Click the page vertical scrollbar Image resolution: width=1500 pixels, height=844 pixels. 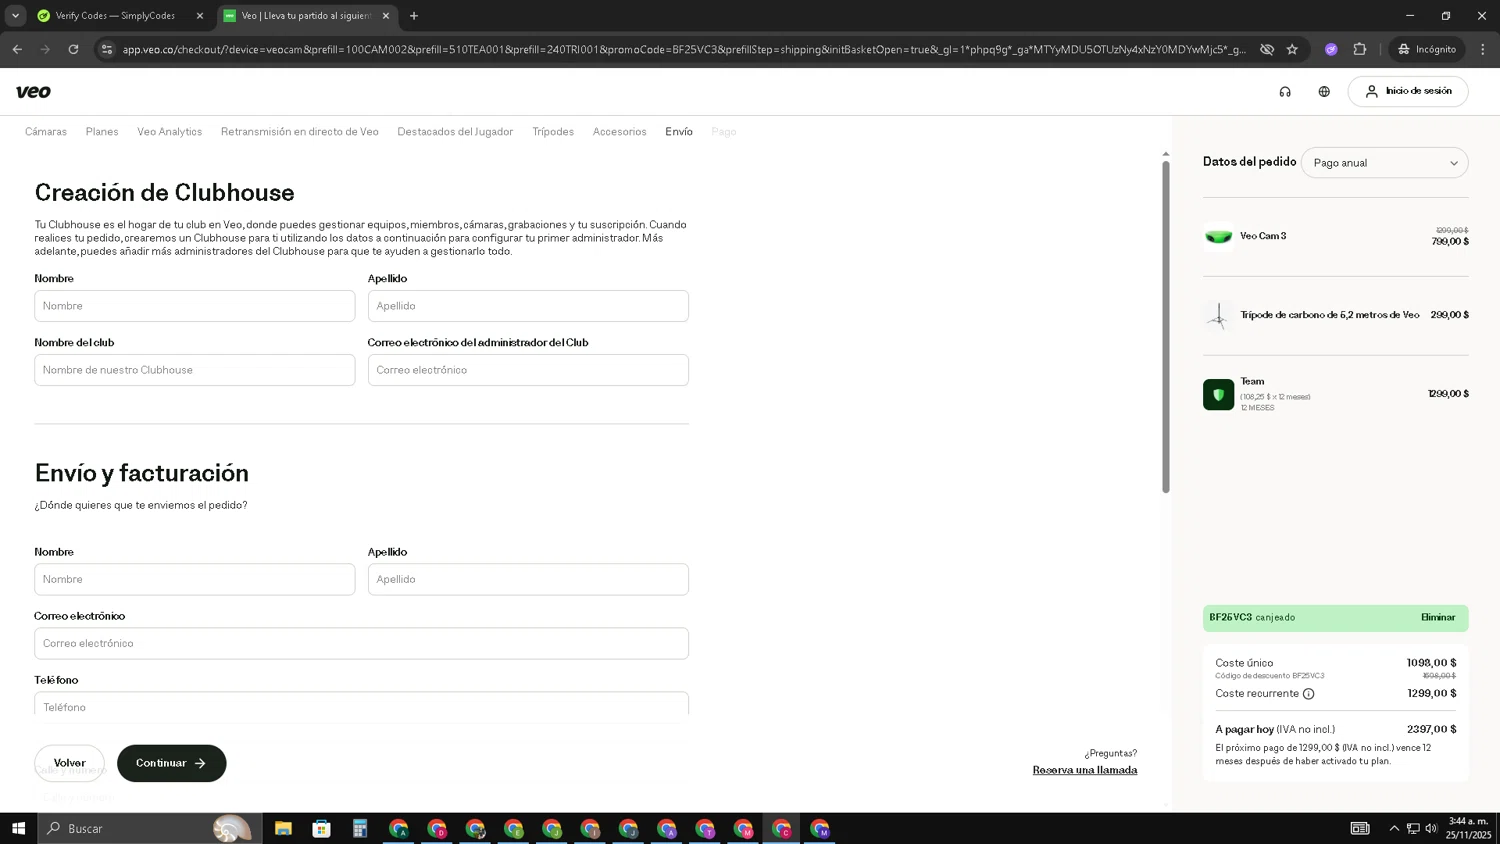tap(1165, 325)
